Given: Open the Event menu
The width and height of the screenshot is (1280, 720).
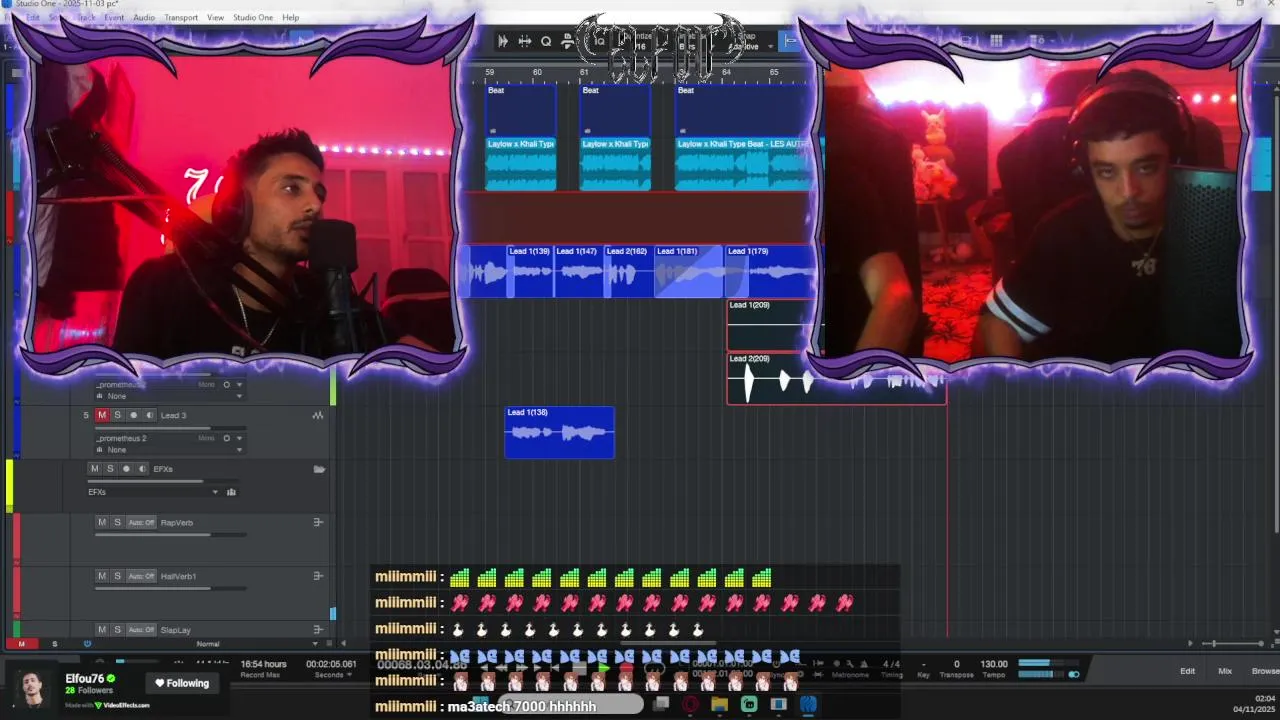Looking at the screenshot, I should point(114,17).
